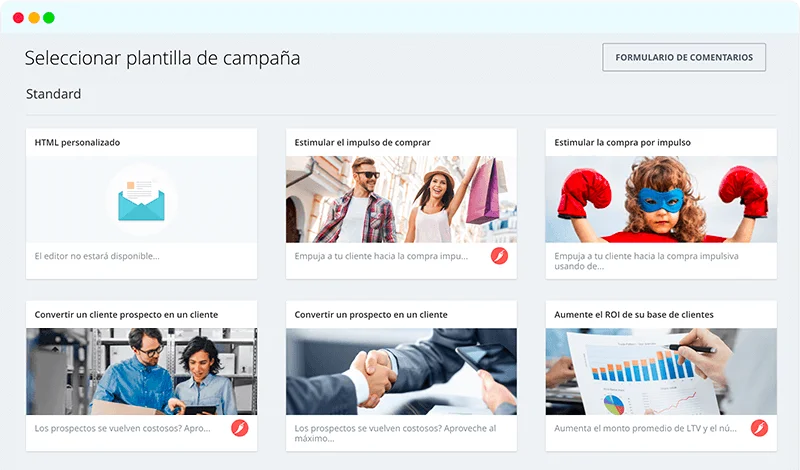This screenshot has width=800, height=470.
Task: Click 'Aumenta el monto promedio de LTV y el nú...' text
Action: pos(645,428)
